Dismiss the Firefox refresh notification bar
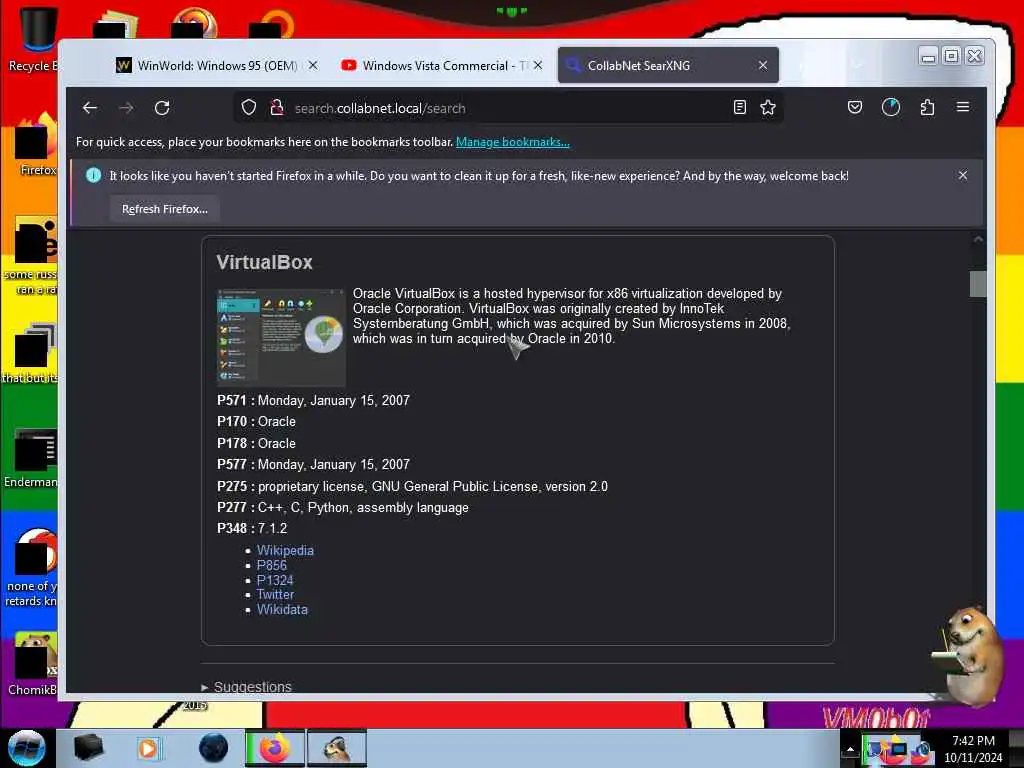The height and width of the screenshot is (768, 1024). point(963,175)
